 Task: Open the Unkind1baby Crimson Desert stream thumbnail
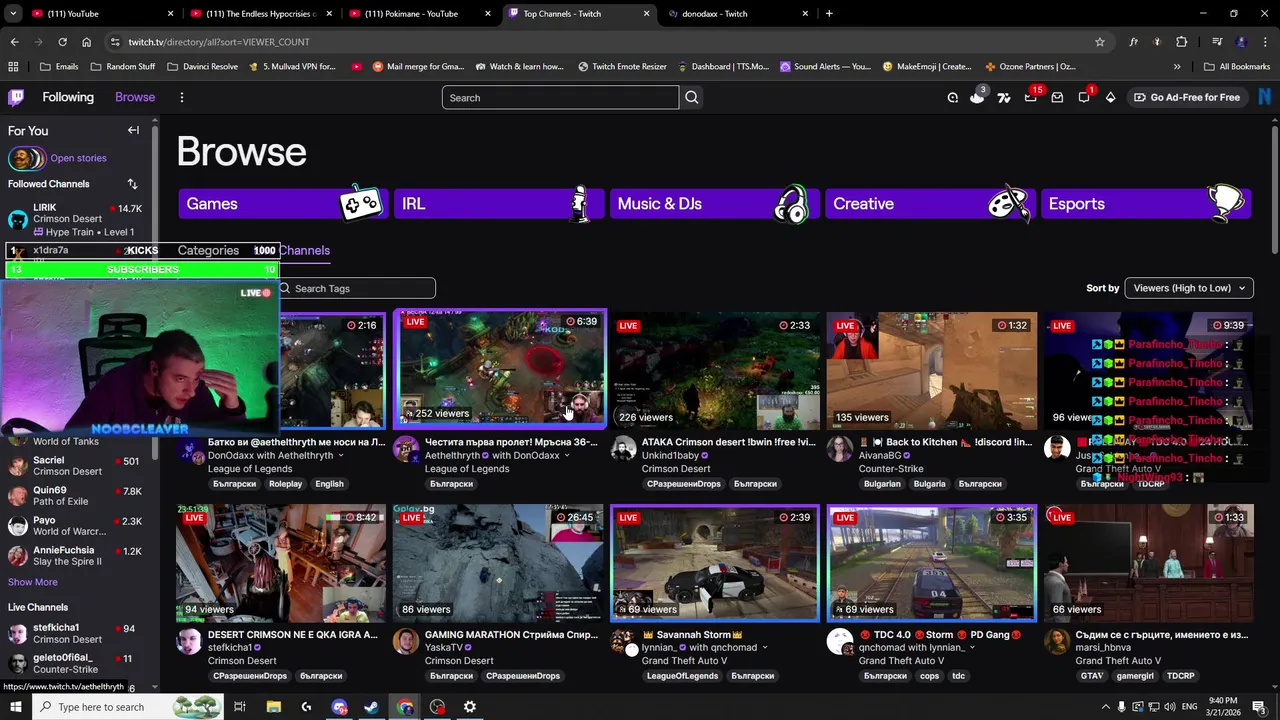[715, 371]
